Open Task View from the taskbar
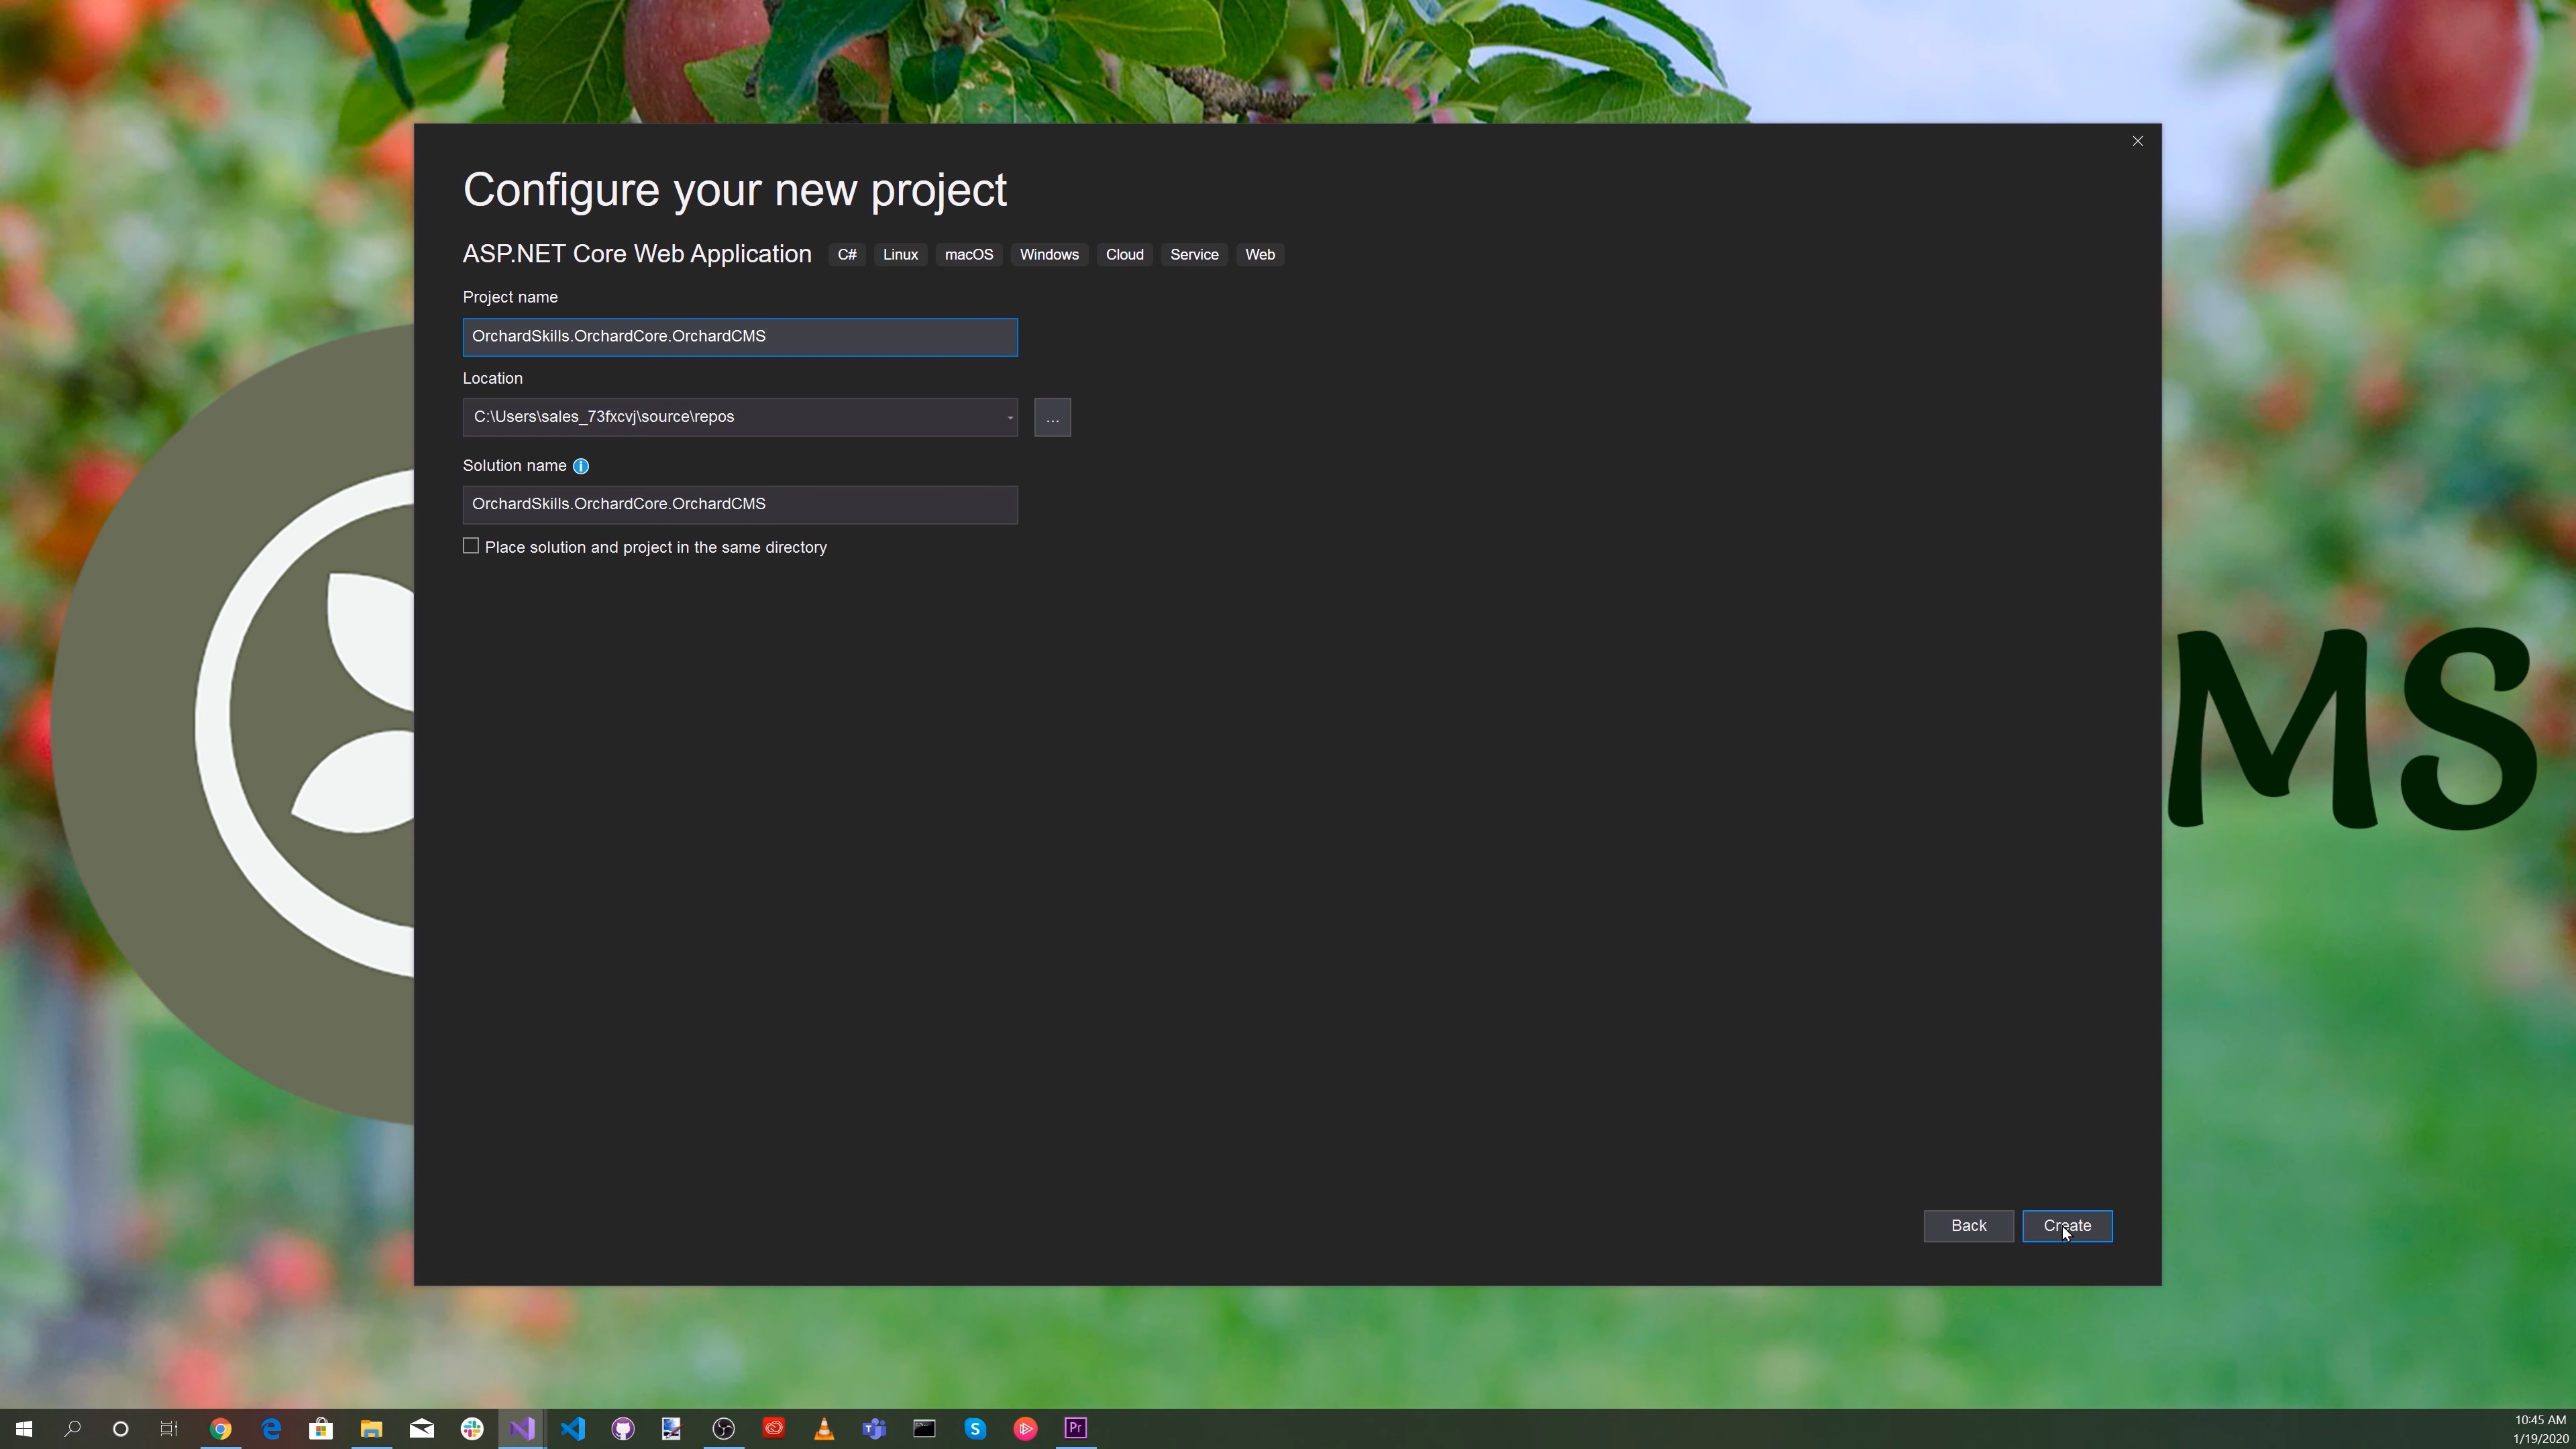 (x=169, y=1428)
